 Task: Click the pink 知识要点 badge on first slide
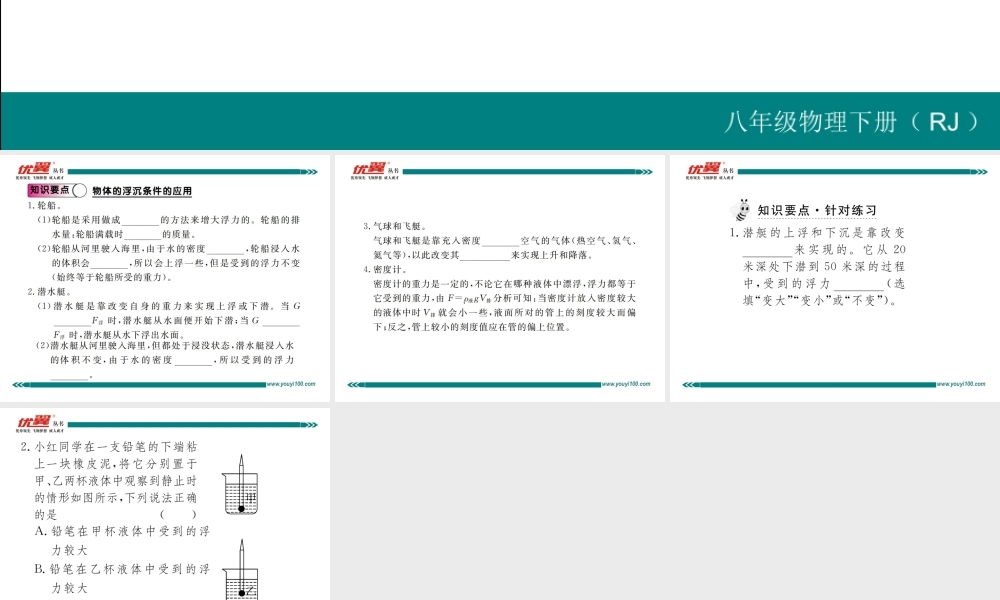click(x=48, y=190)
